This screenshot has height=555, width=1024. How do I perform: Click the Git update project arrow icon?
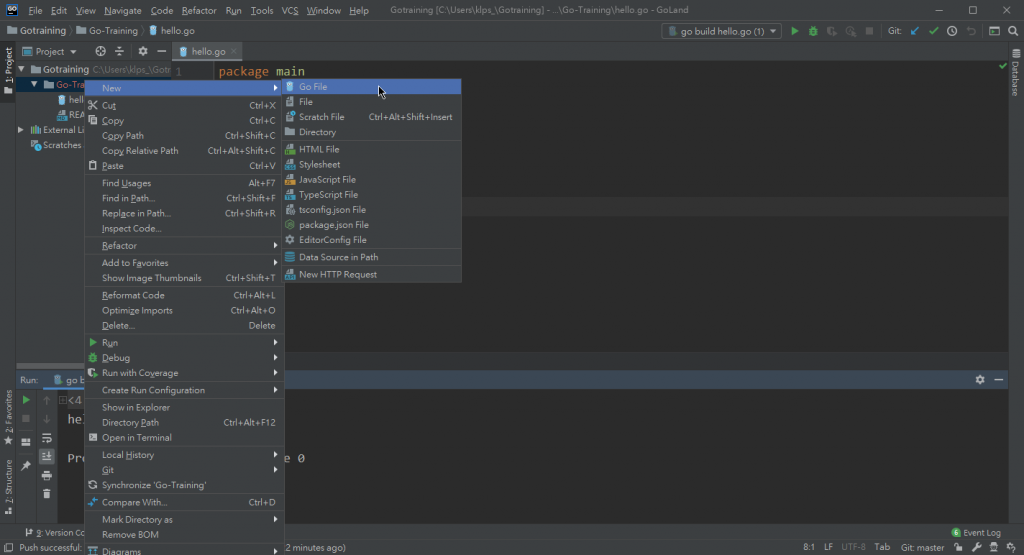[914, 31]
